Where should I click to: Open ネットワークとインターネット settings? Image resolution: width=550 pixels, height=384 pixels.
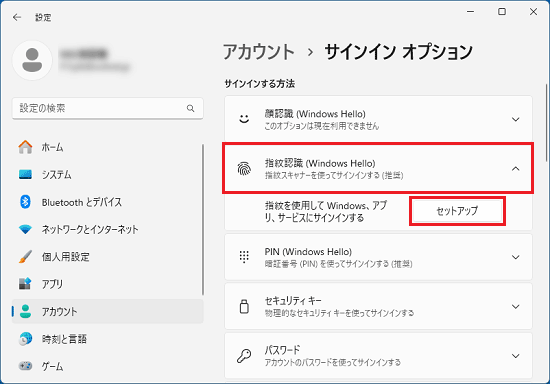(108, 229)
